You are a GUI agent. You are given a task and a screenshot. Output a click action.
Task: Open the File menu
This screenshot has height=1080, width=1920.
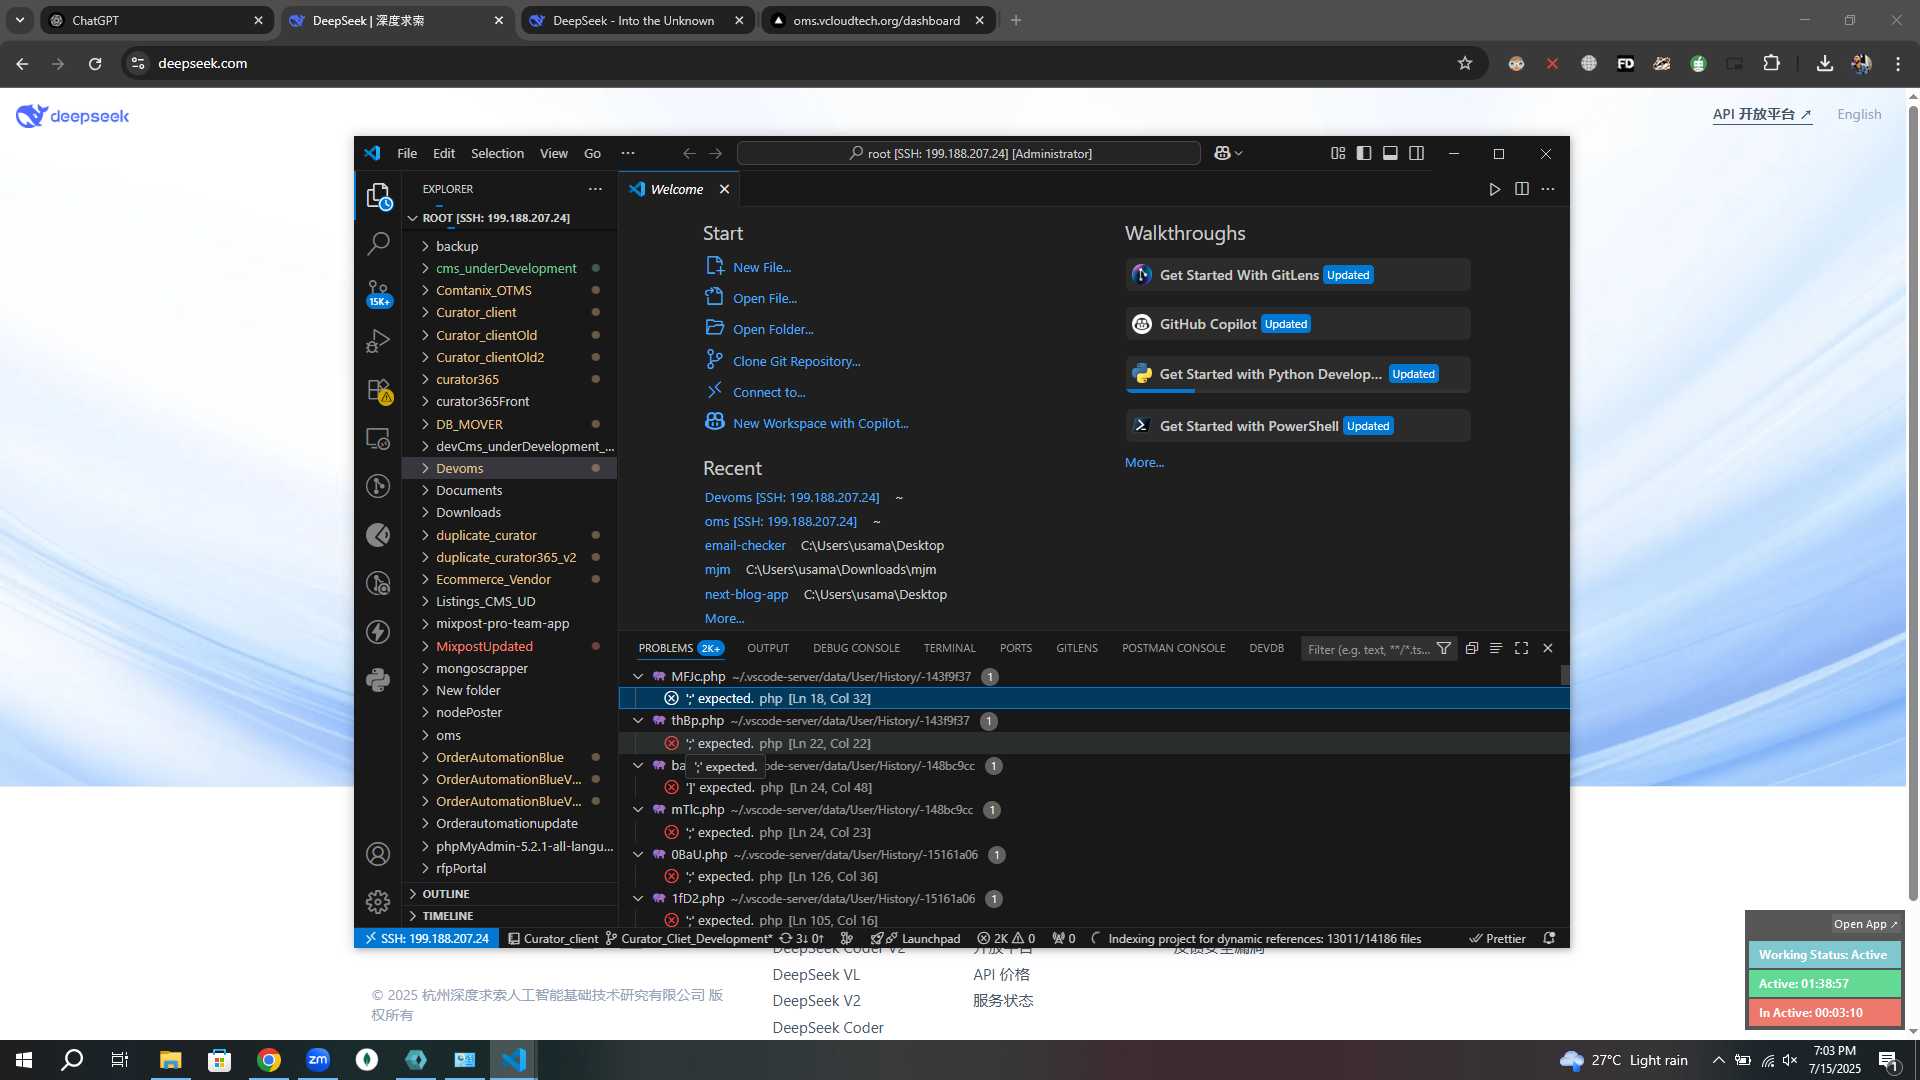point(407,153)
